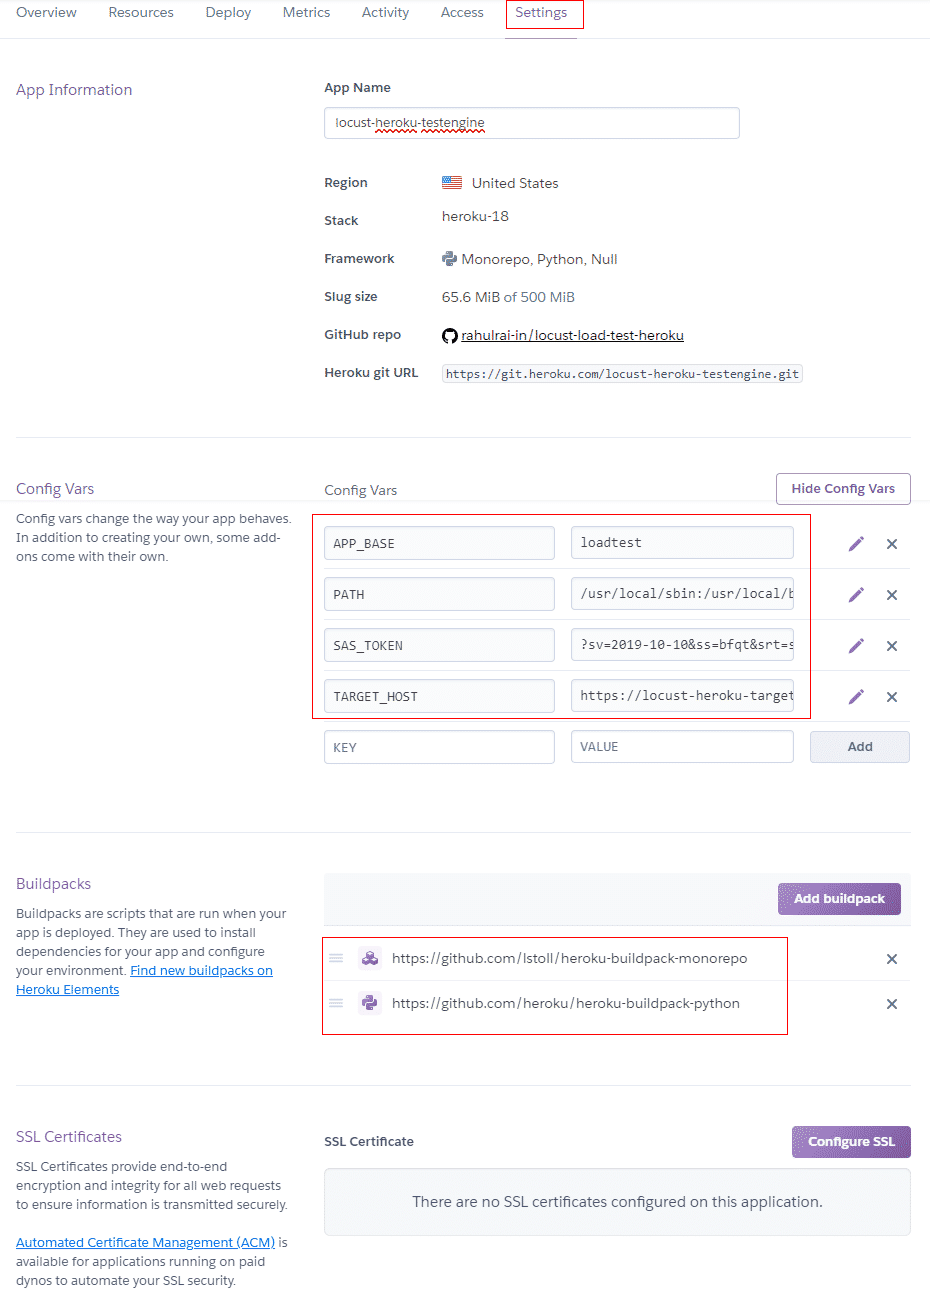Click the pencil icon beside TARGET_HOST
Viewport: 930px width, 1296px height.
856,697
